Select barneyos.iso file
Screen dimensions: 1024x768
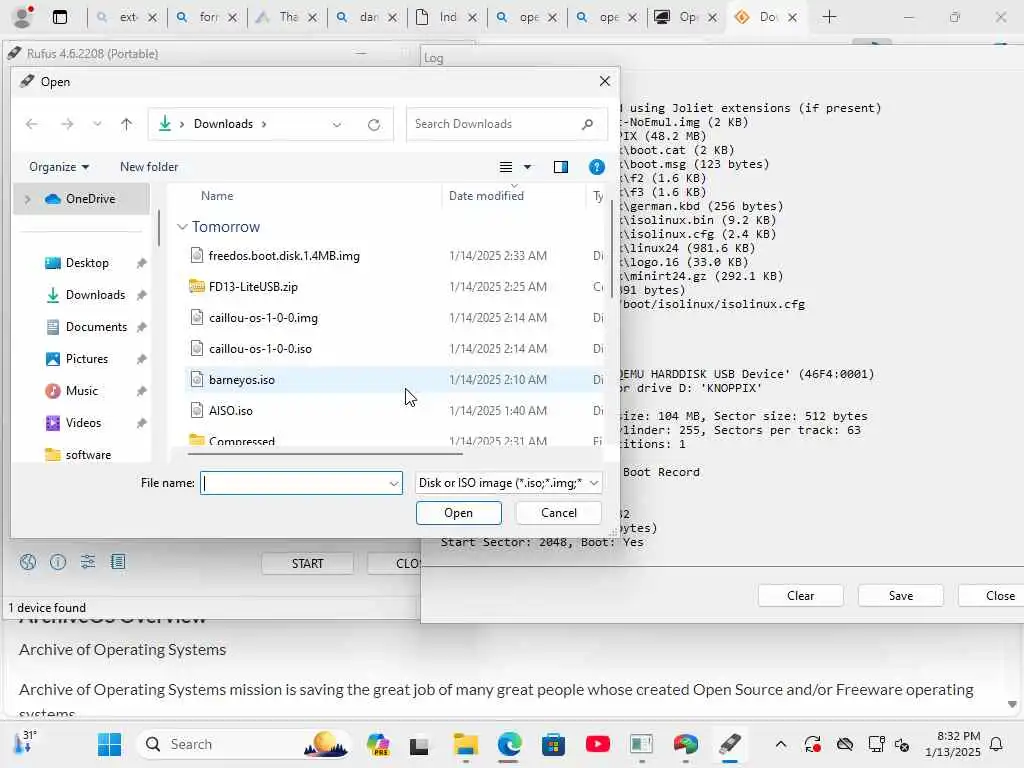click(x=242, y=380)
